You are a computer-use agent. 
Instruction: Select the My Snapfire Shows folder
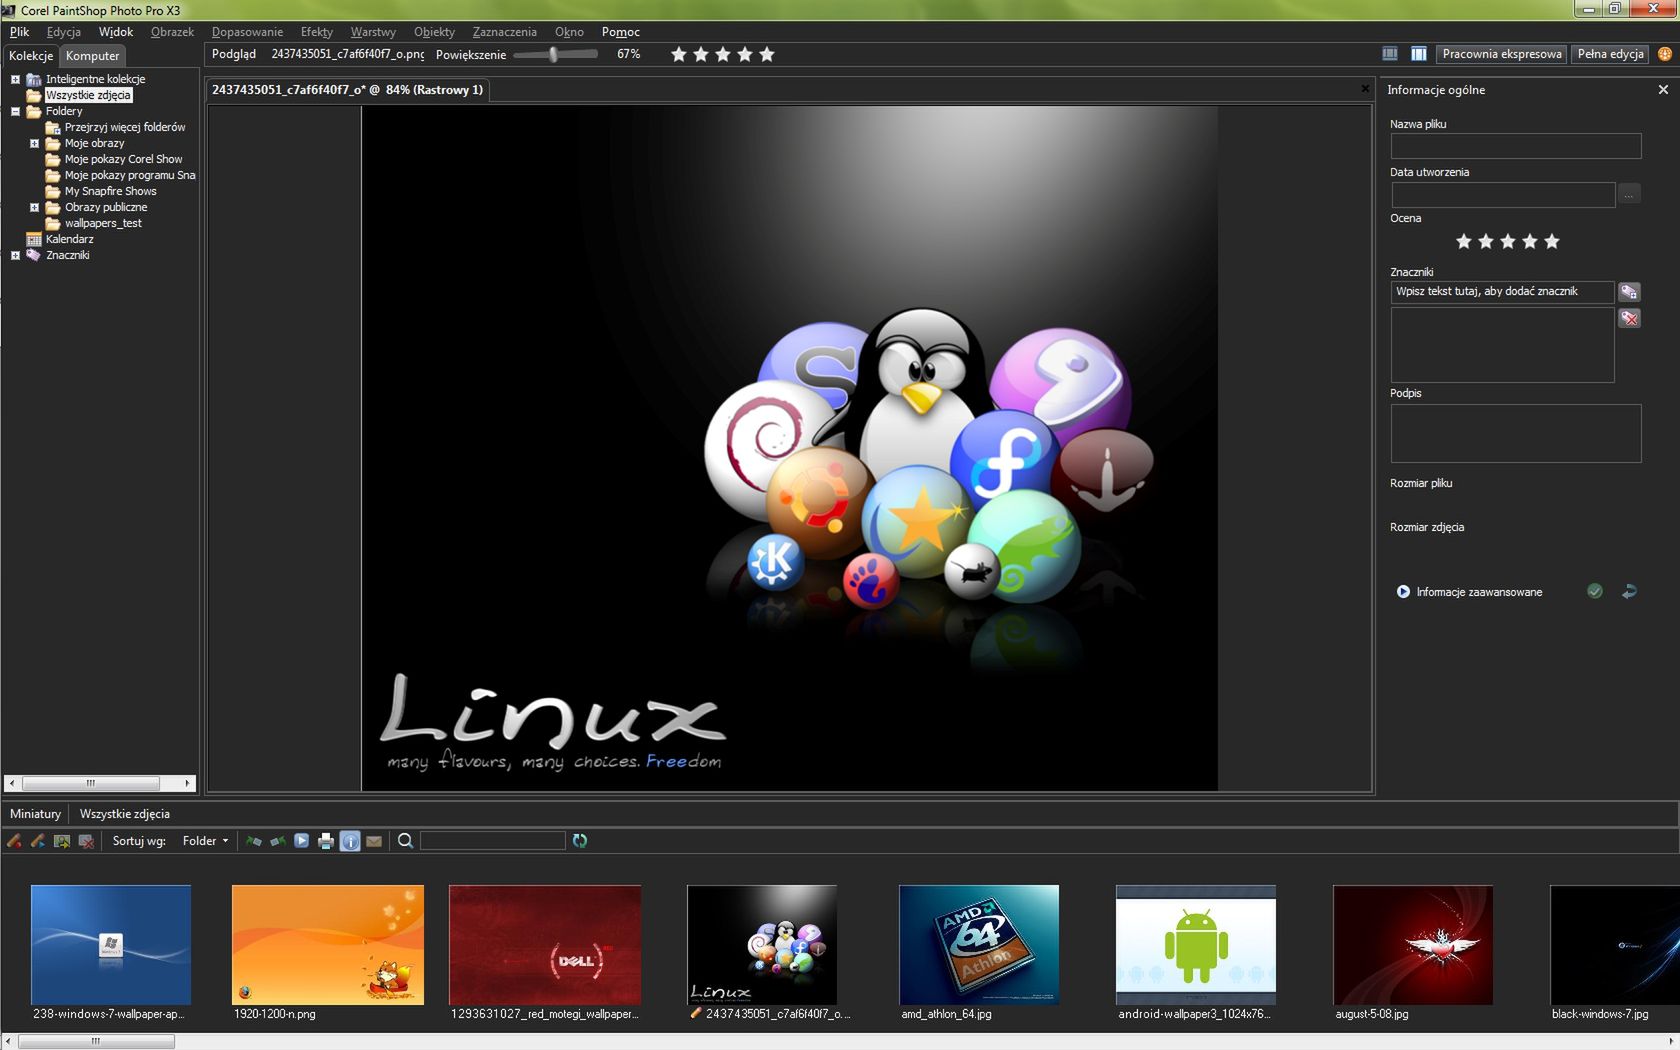[x=110, y=191]
